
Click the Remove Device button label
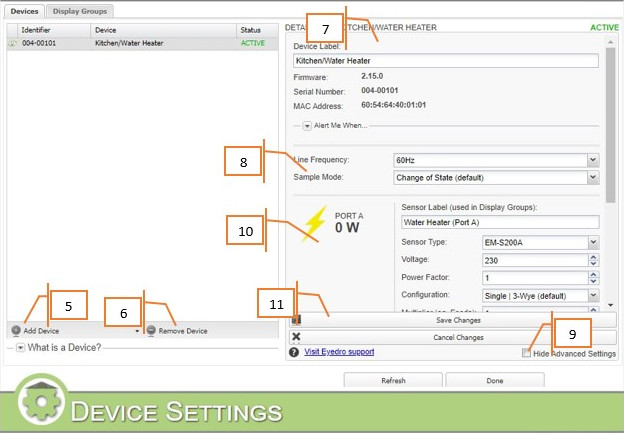(183, 331)
